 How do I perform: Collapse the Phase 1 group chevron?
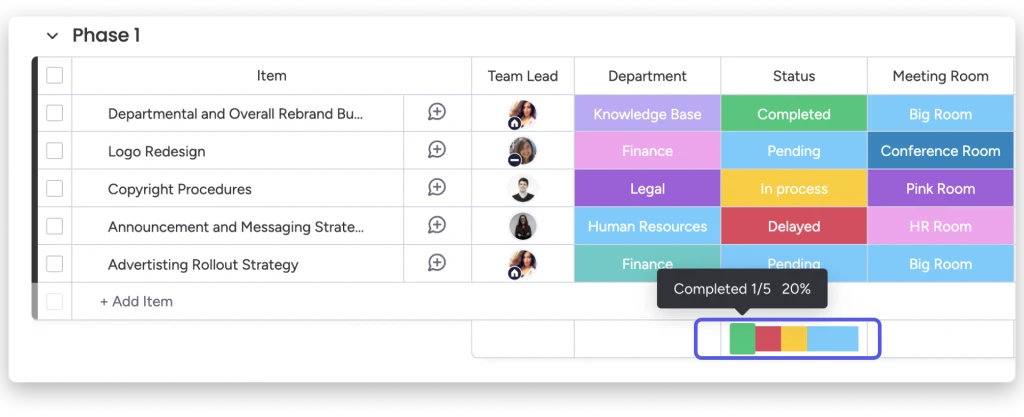52,36
